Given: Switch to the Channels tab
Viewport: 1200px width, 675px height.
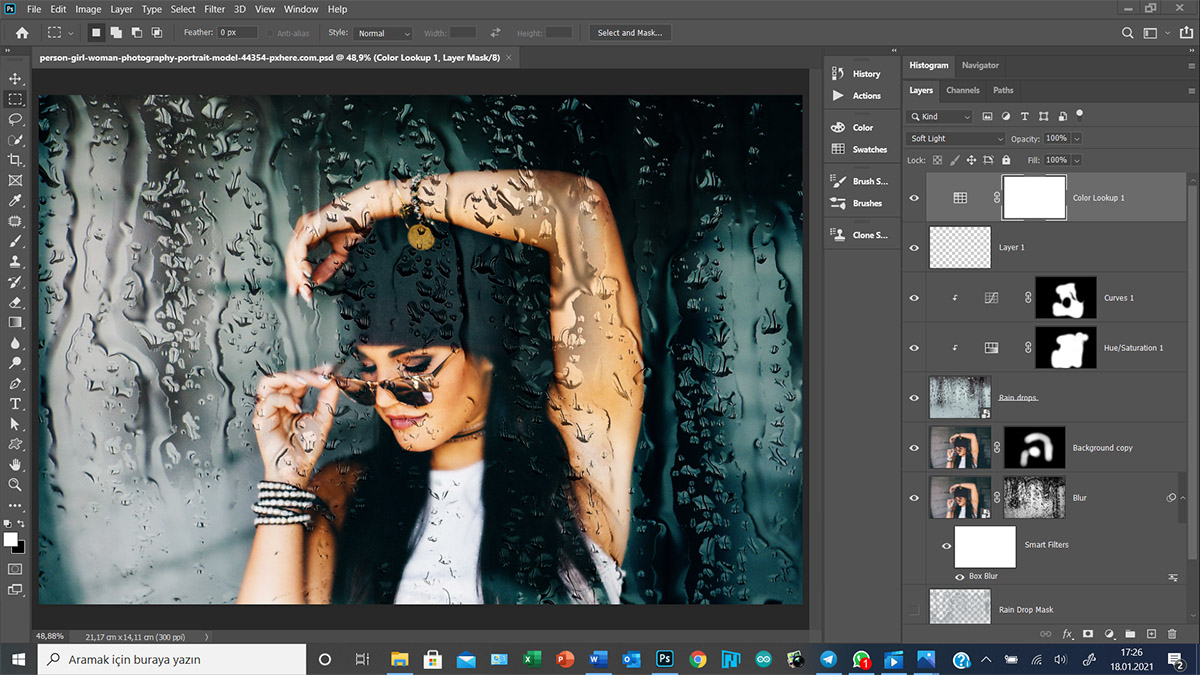Looking at the screenshot, I should 962,91.
